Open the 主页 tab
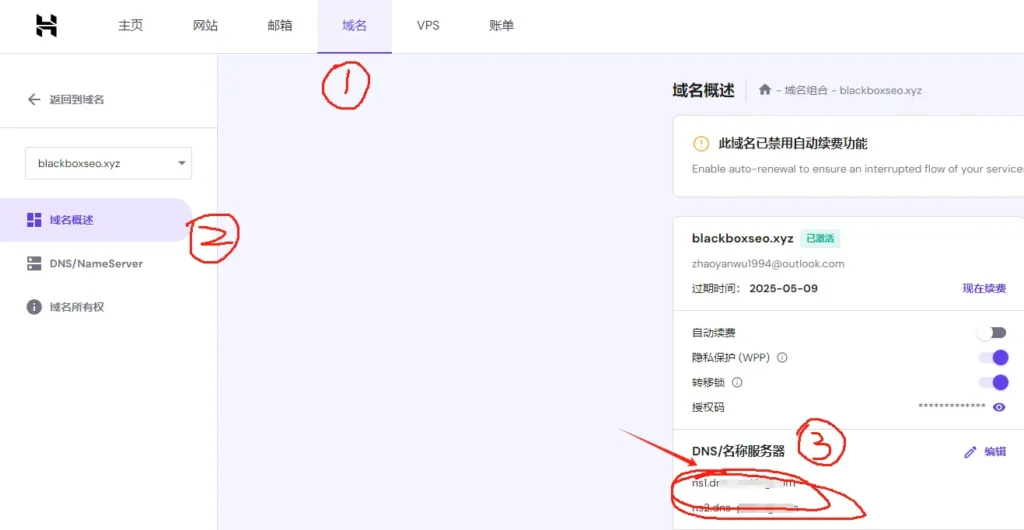The width and height of the screenshot is (1024, 530). pos(131,26)
